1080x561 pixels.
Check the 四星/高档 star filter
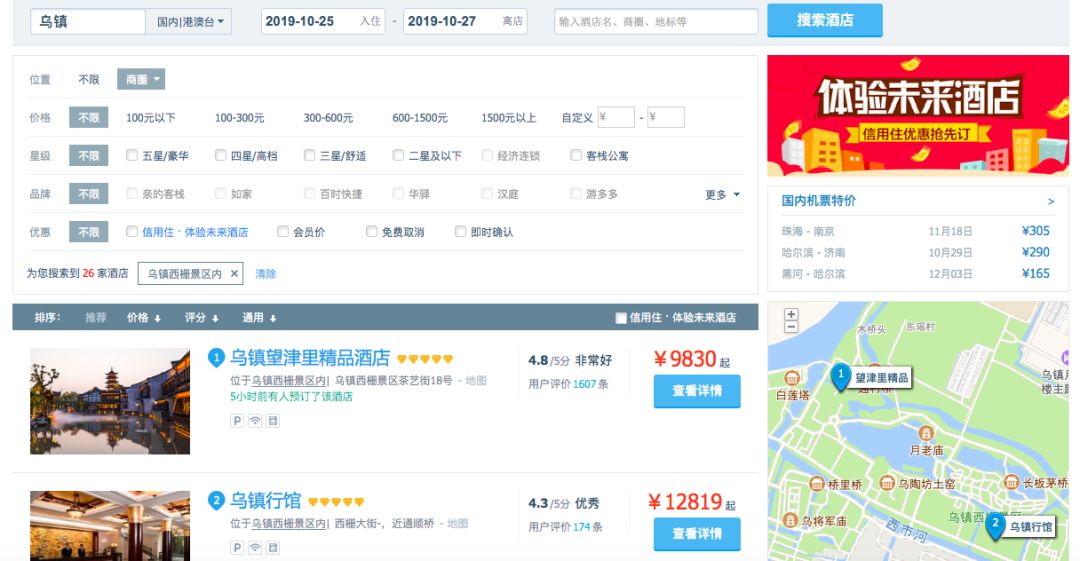(x=220, y=155)
